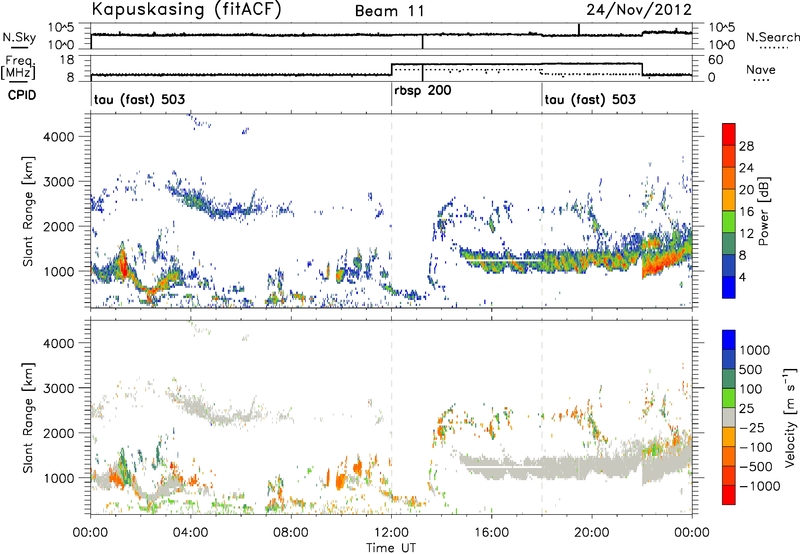Pick the blue bottom segment of Power color bar
Image resolution: width=800 pixels, height=554 pixels.
[x=729, y=287]
